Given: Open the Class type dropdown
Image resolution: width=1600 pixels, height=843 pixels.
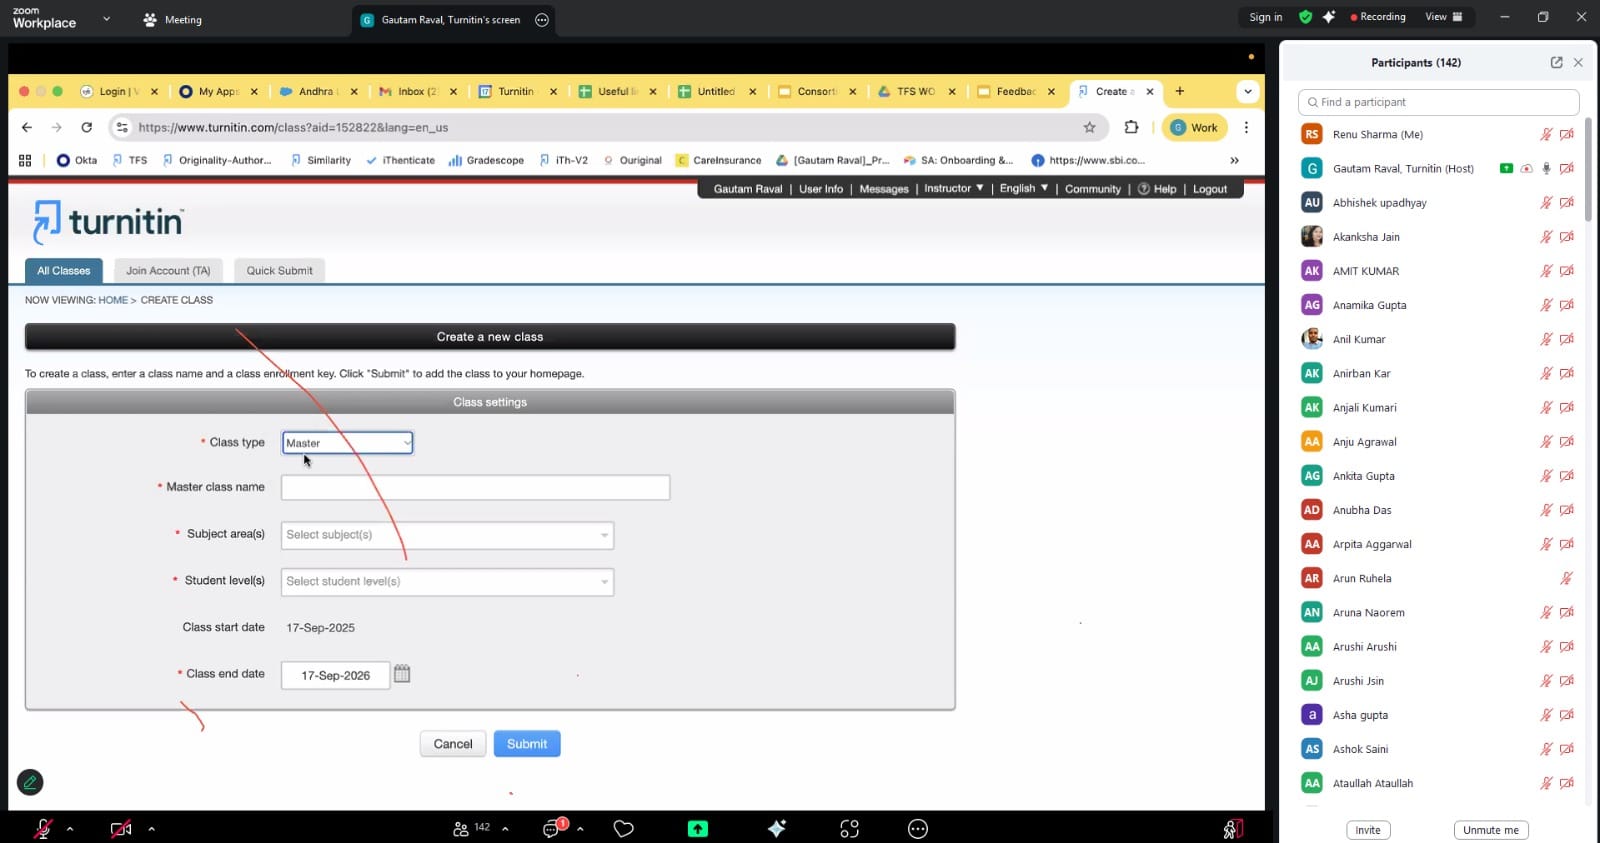Looking at the screenshot, I should pos(347,443).
